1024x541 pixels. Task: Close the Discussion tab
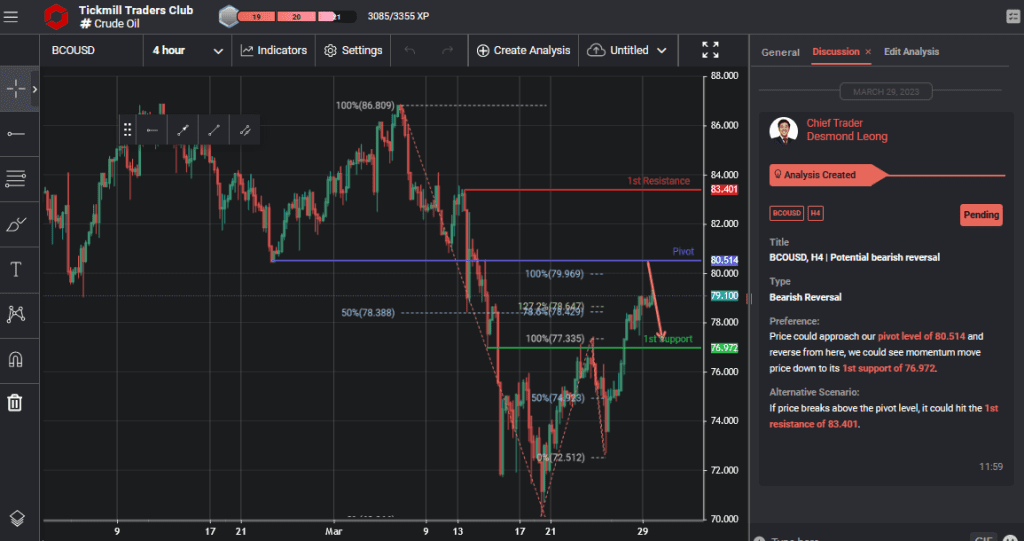[x=868, y=52]
